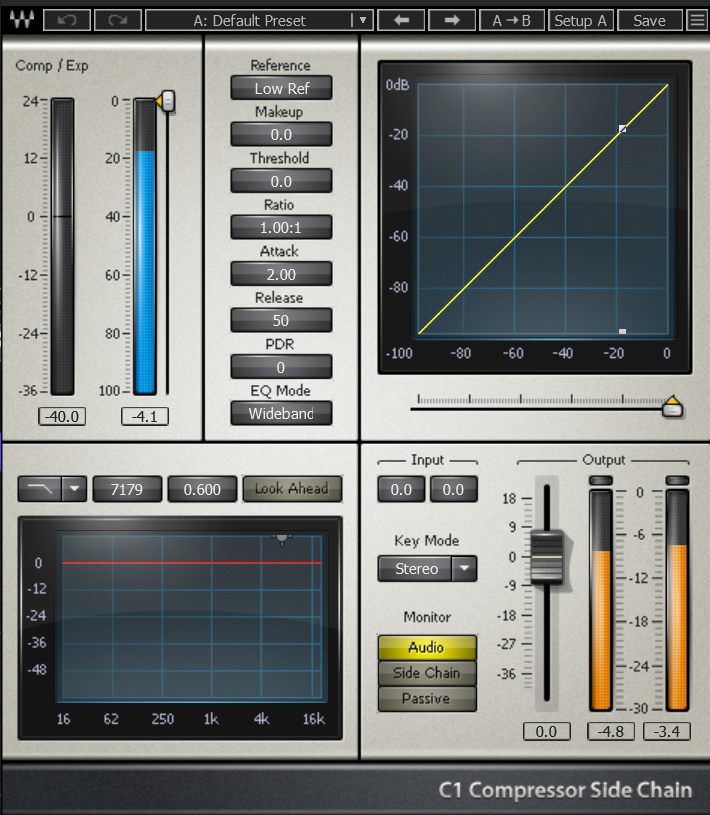The height and width of the screenshot is (815, 710).
Task: Switch to Setup A button
Action: pos(581,20)
